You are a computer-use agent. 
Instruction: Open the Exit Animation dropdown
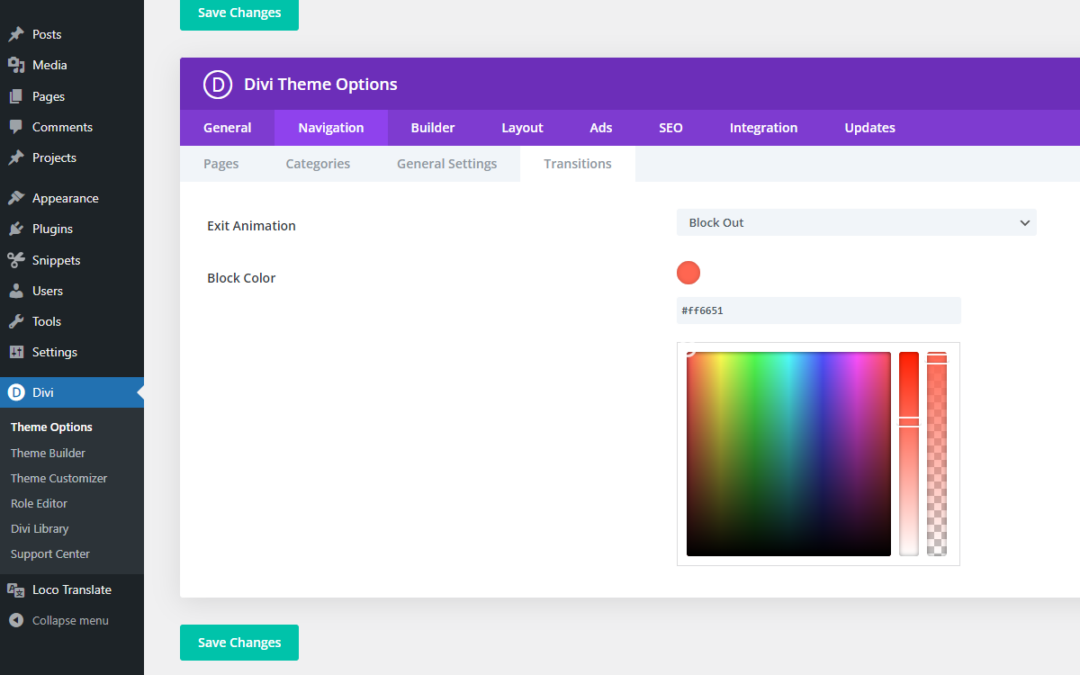[856, 222]
